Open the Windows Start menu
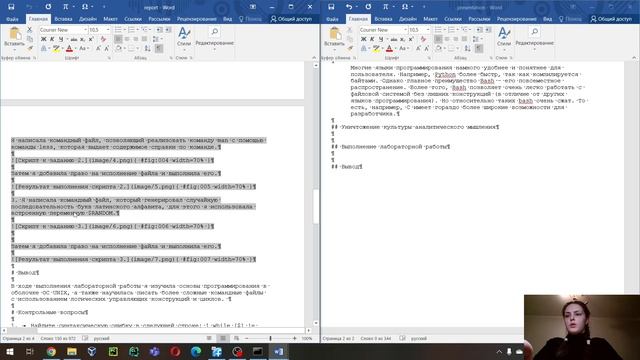Viewport: 640px width, 360px height. point(9,351)
